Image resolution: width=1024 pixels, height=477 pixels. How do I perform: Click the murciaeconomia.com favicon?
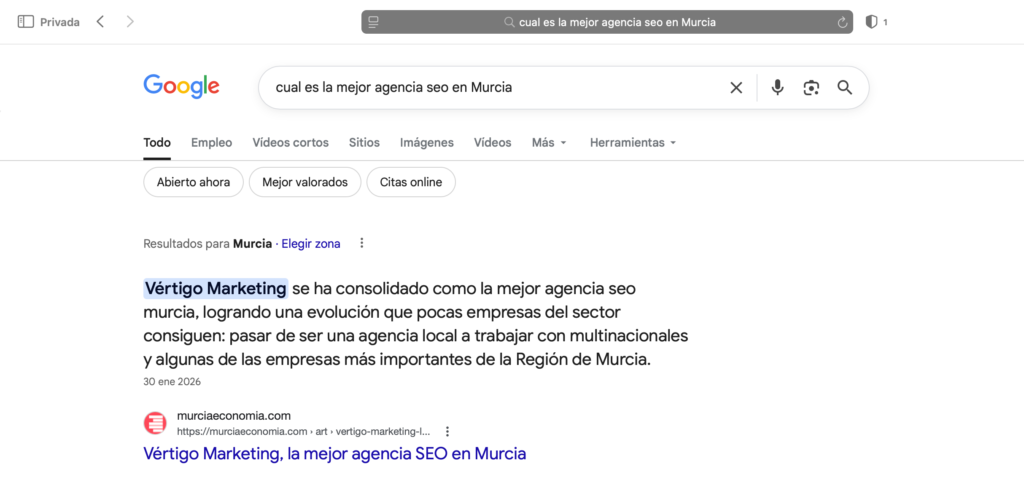(155, 423)
